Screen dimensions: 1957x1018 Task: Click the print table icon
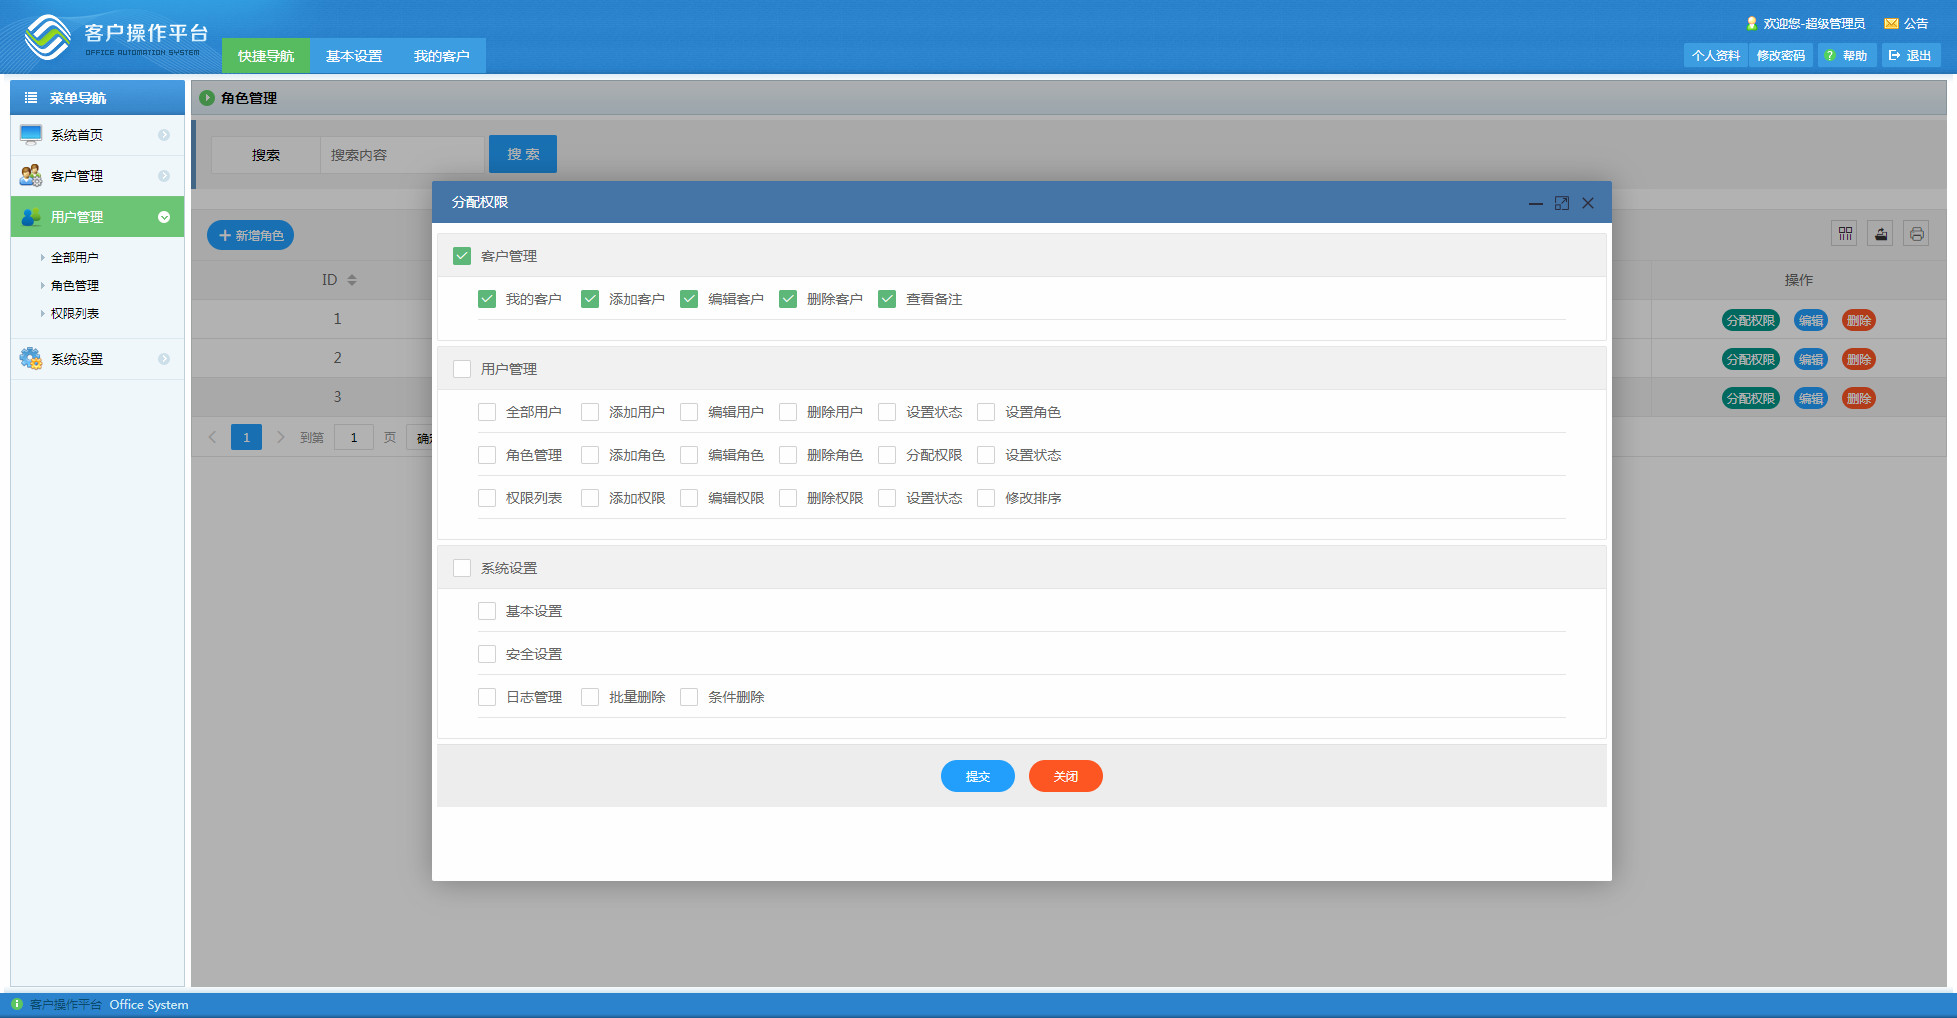pos(1916,234)
